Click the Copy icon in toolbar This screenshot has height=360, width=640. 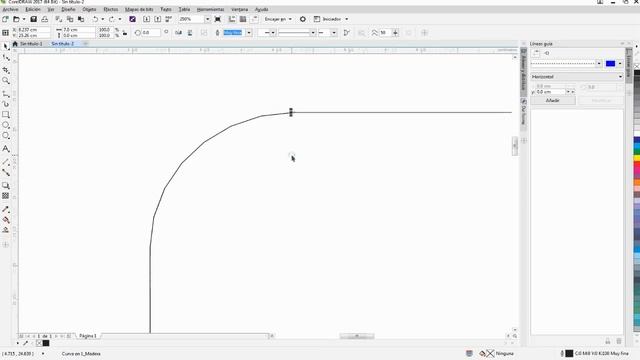click(70, 19)
